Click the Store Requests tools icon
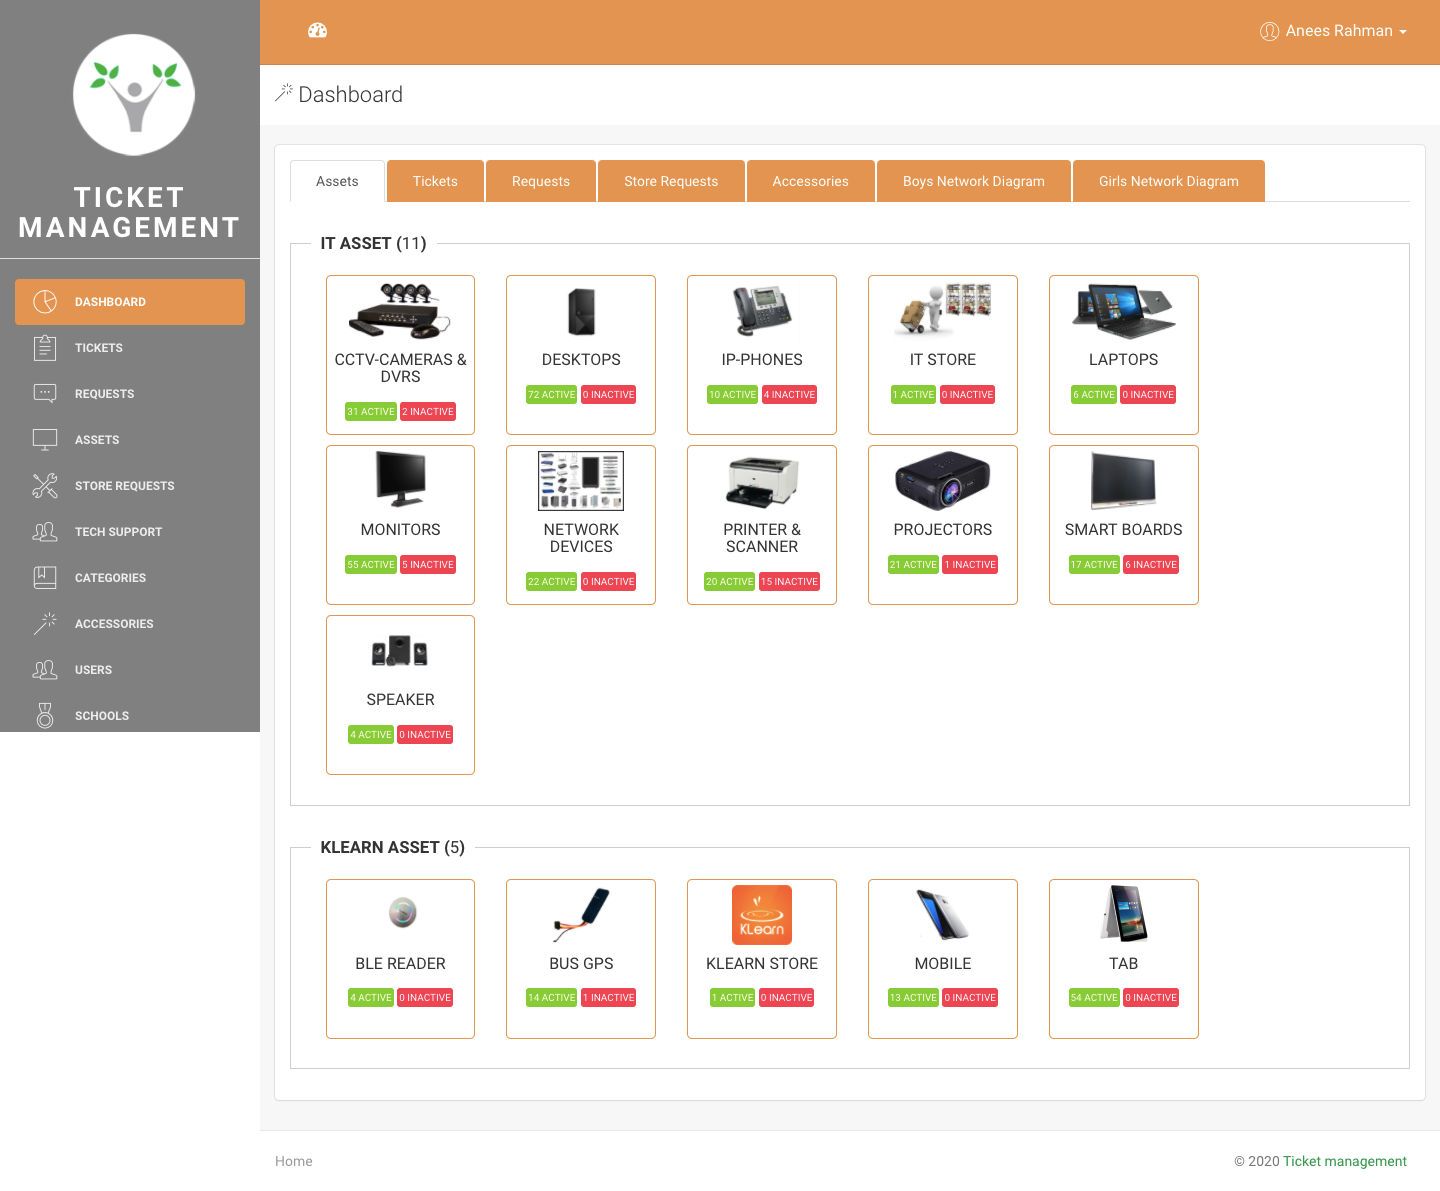Viewport: 1440px width, 1191px height. 45,486
